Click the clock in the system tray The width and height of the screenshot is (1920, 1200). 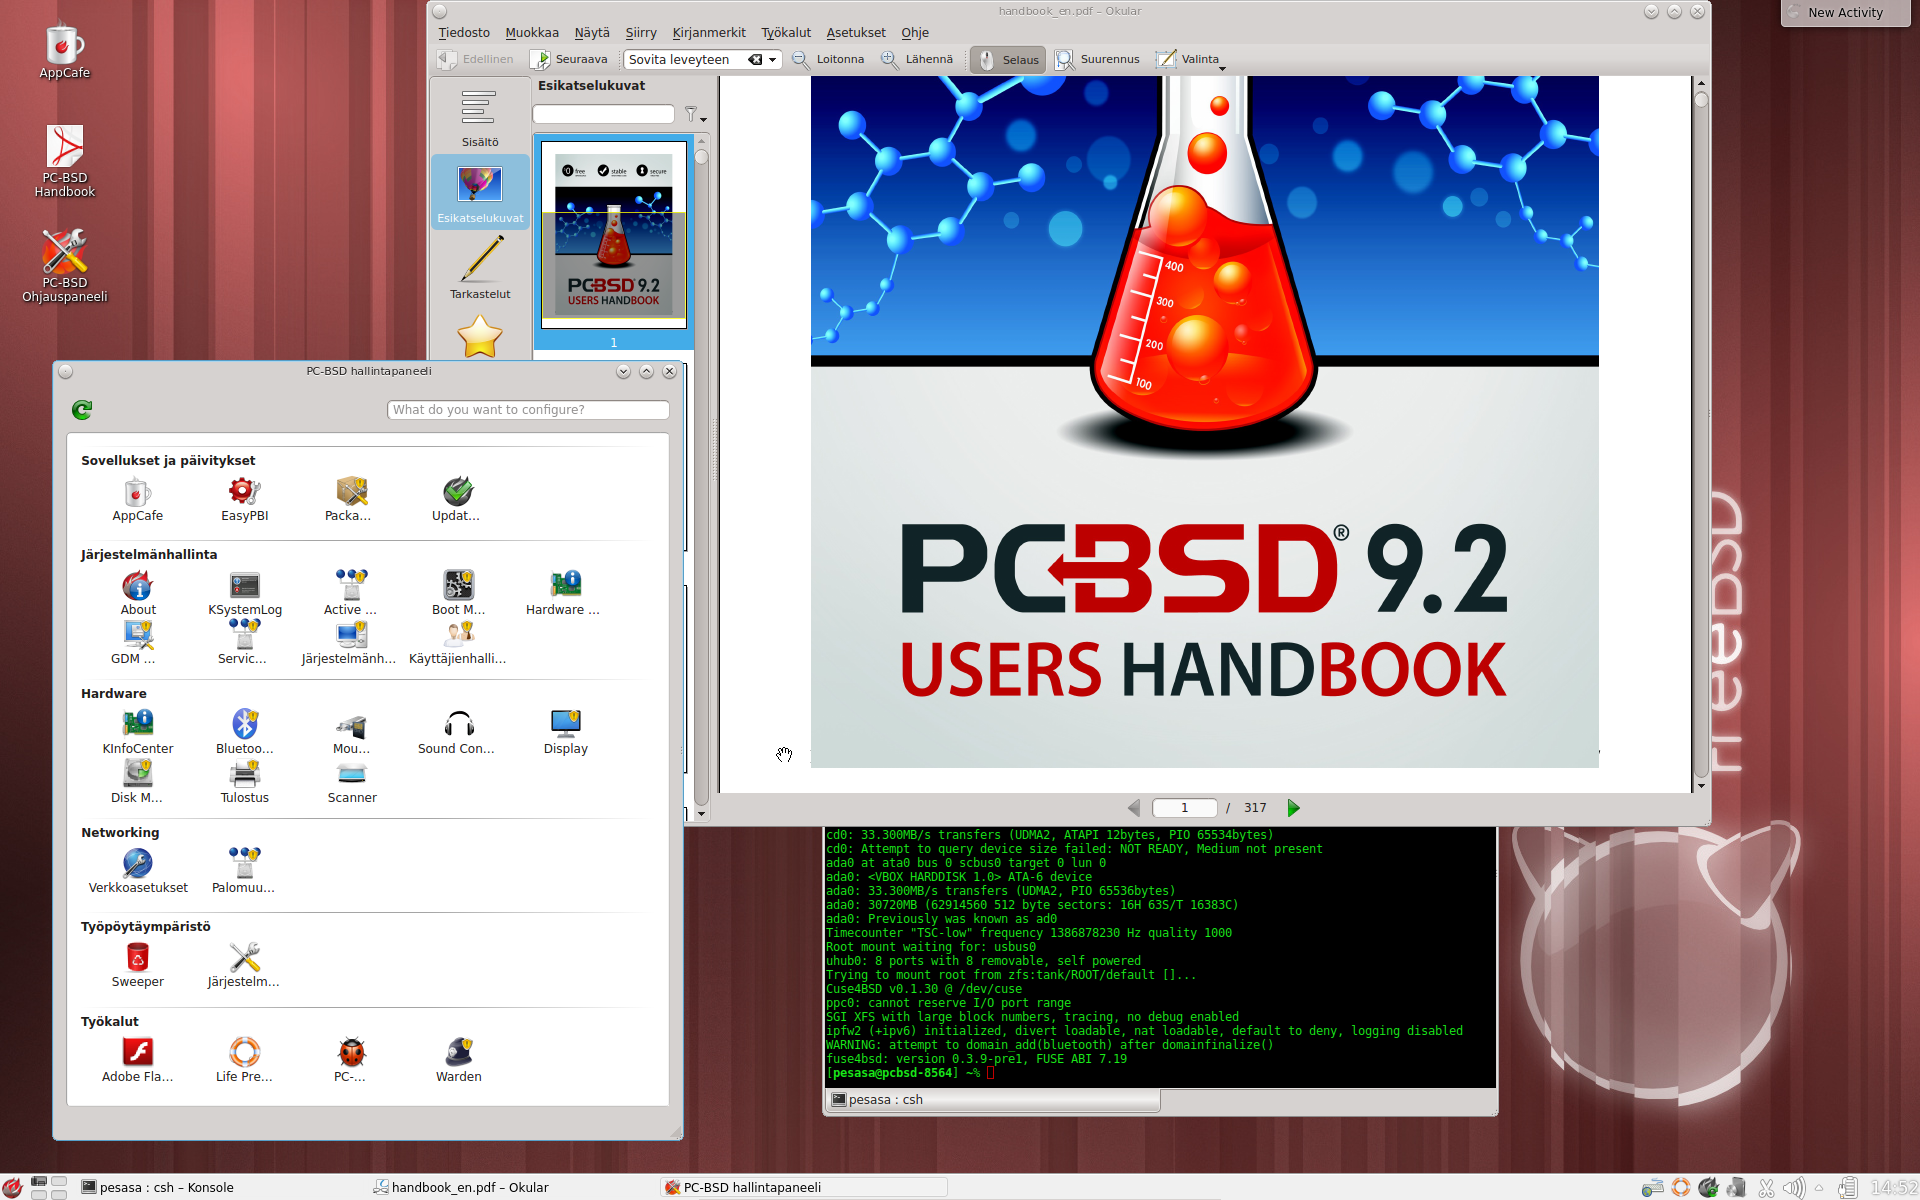[x=1893, y=1188]
